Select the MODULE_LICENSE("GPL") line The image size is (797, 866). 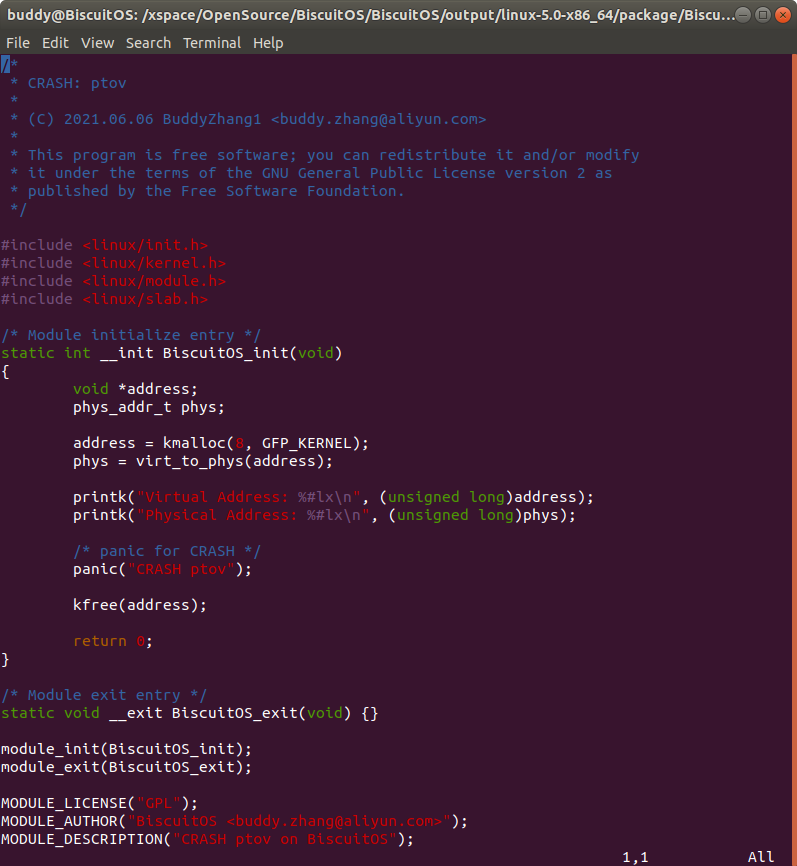pyautogui.click(x=99, y=803)
